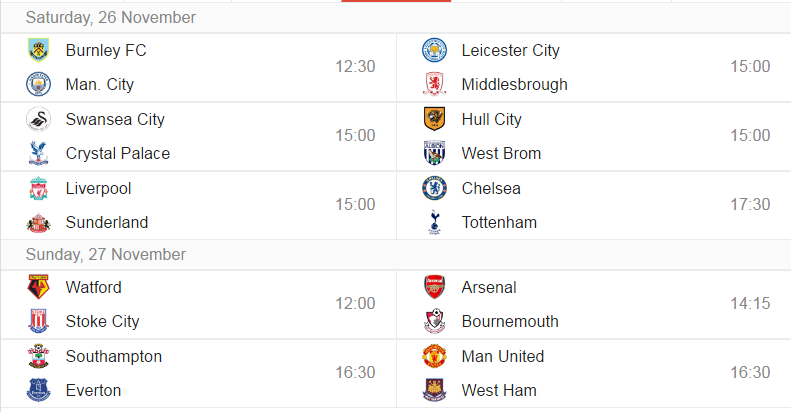791x412 pixels.
Task: Click the Sunday, 27 November date header
Action: pyautogui.click(x=106, y=254)
